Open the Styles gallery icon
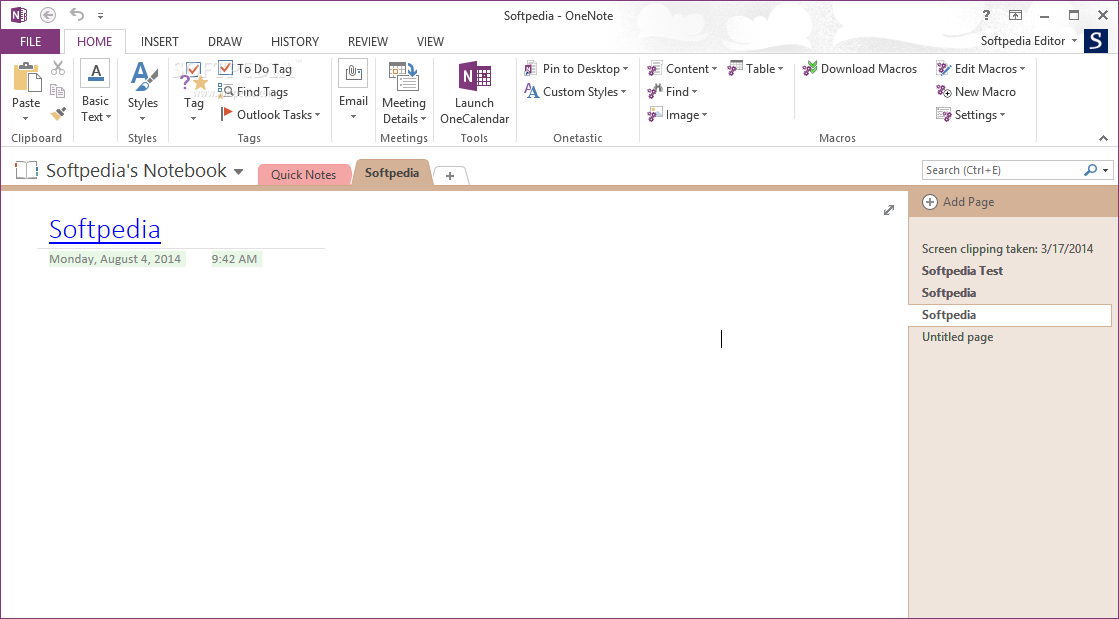 point(143,77)
